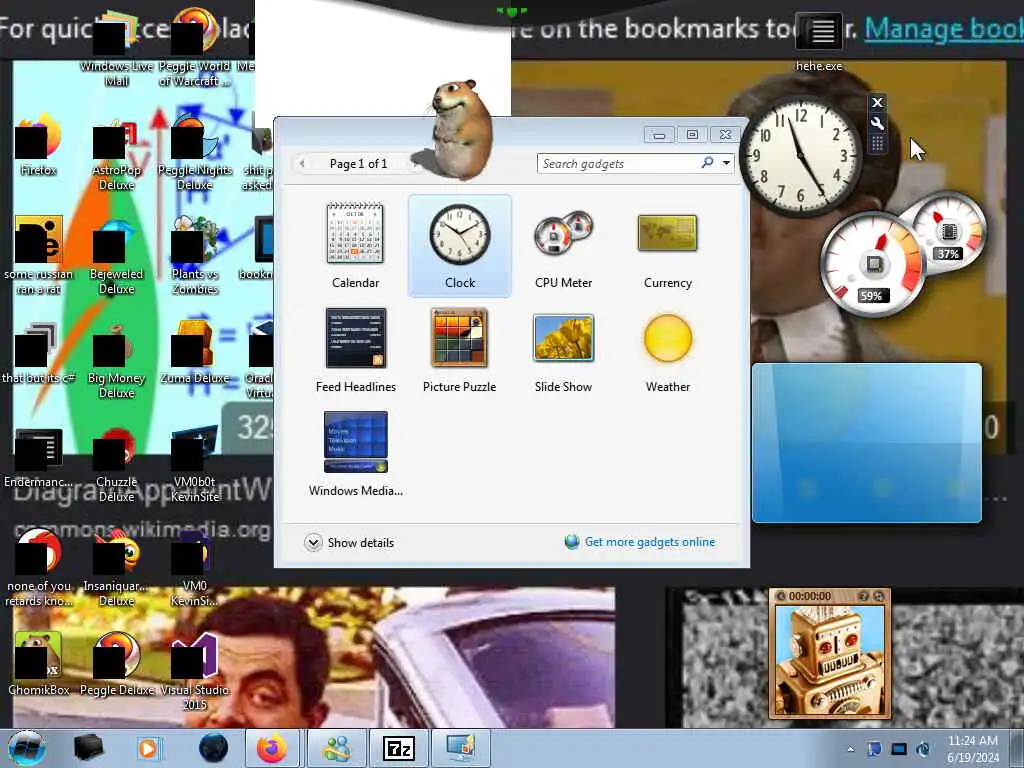Open the Firefox desktop shortcut

tap(38, 146)
